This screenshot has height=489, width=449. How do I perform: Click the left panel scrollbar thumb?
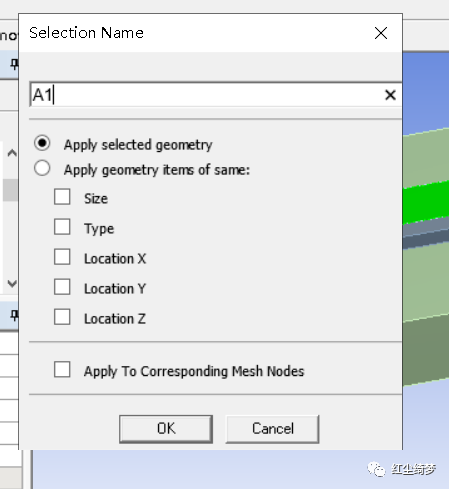(x=10, y=190)
